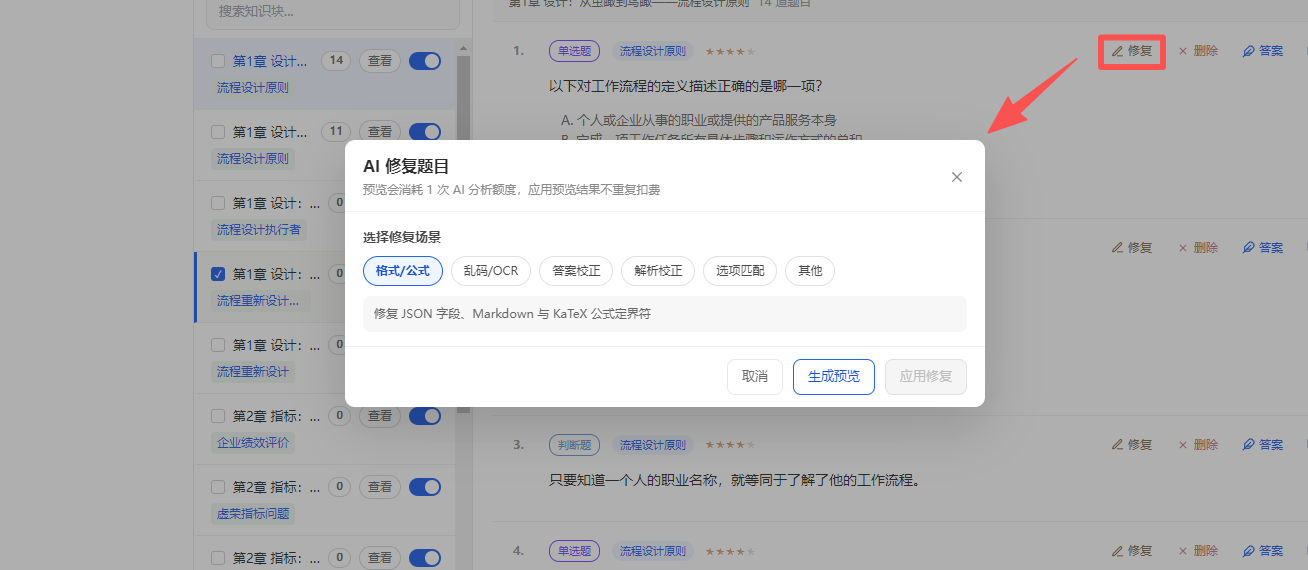Switch off the 企业绩效评价 row toggle

tap(425, 416)
